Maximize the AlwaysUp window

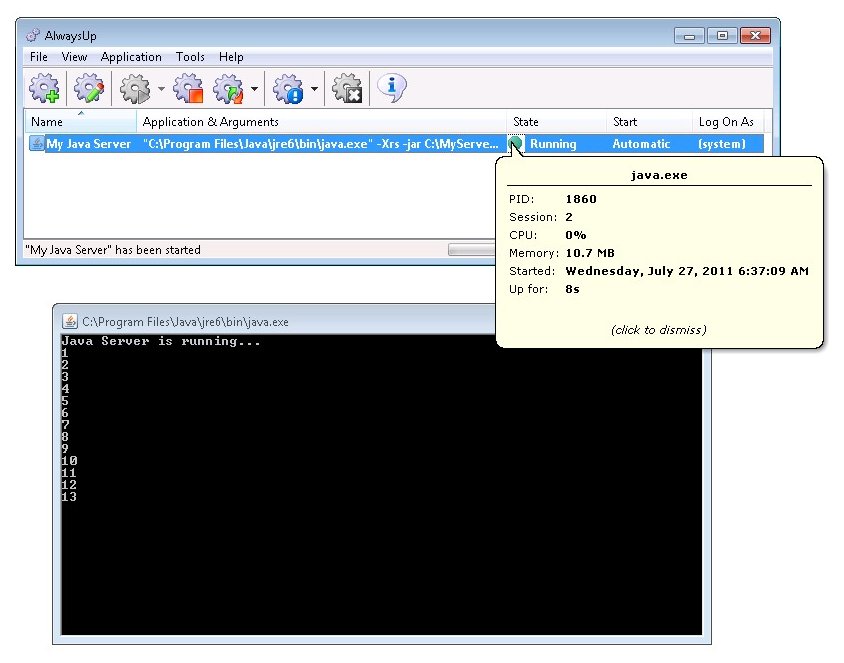tap(722, 36)
